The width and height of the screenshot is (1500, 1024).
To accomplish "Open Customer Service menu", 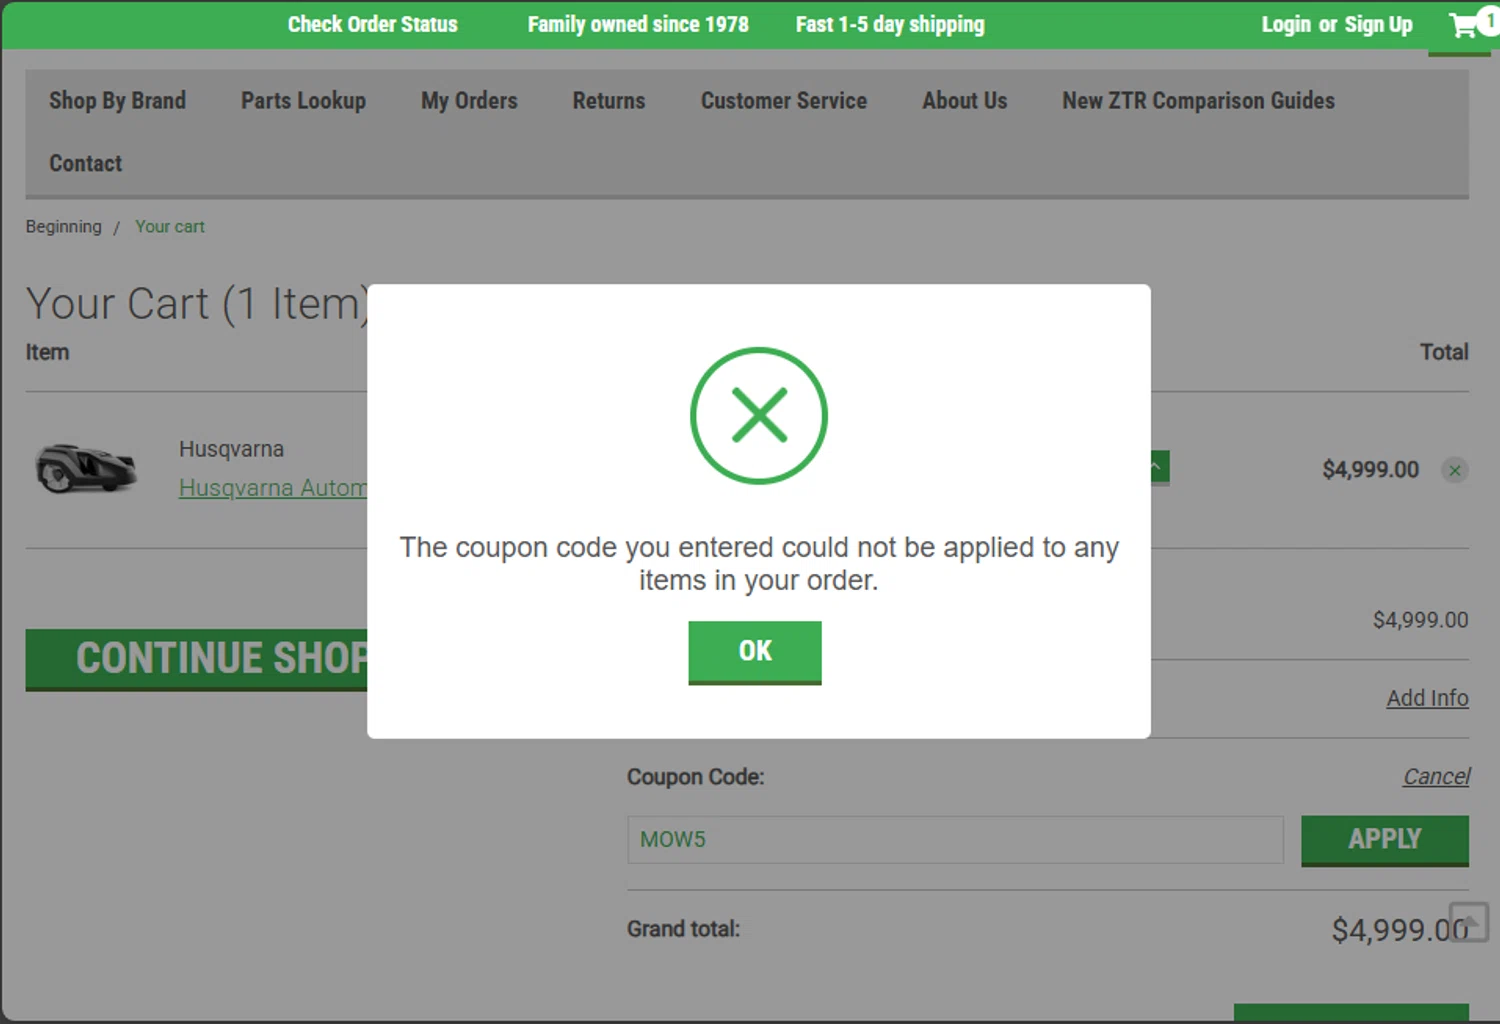I will click(783, 101).
